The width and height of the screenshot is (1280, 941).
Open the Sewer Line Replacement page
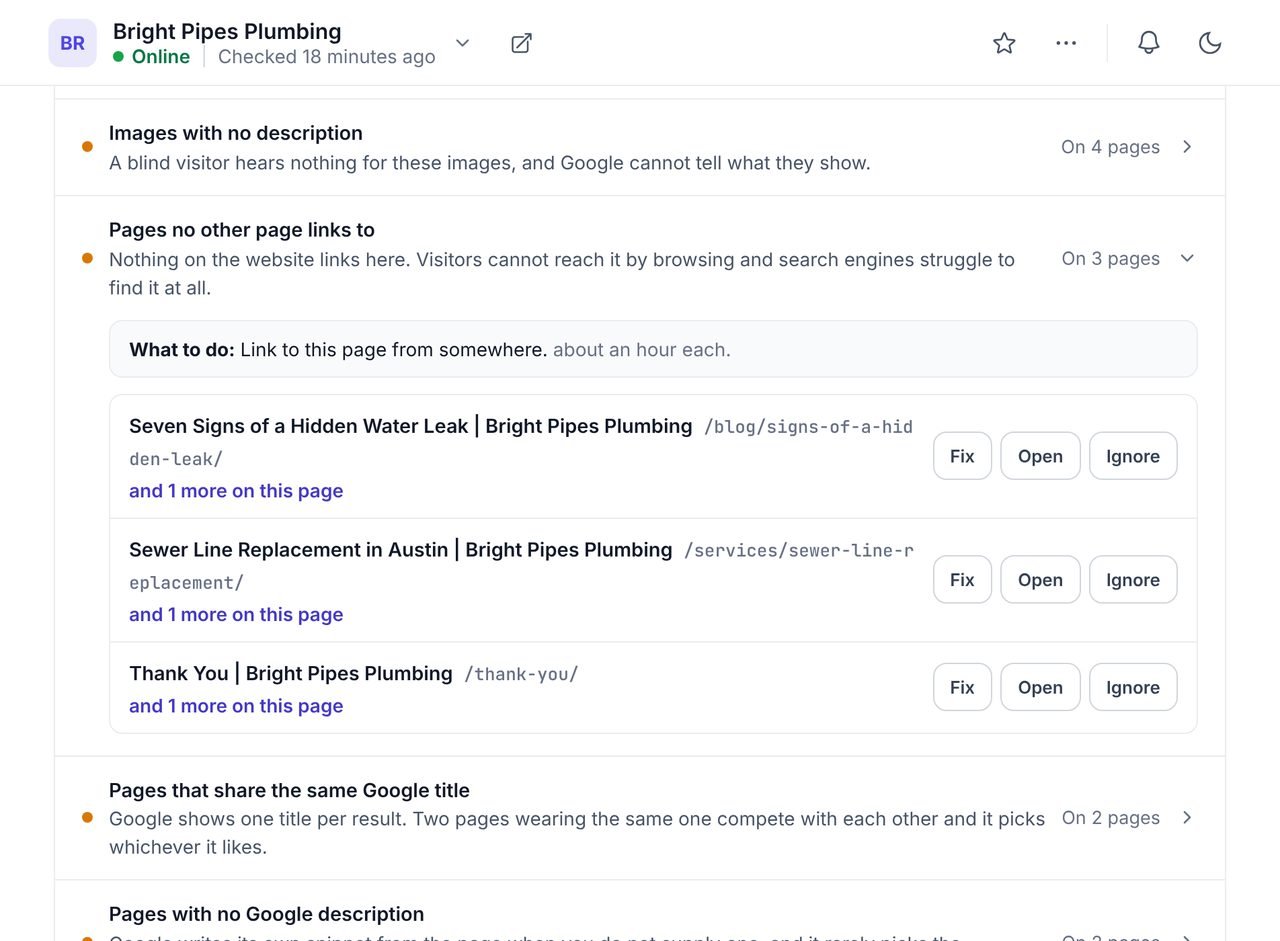pos(1040,580)
